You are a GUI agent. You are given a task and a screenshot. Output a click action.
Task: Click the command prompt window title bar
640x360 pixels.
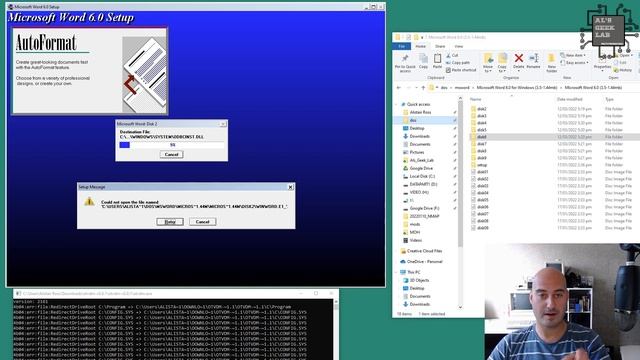click(176, 293)
